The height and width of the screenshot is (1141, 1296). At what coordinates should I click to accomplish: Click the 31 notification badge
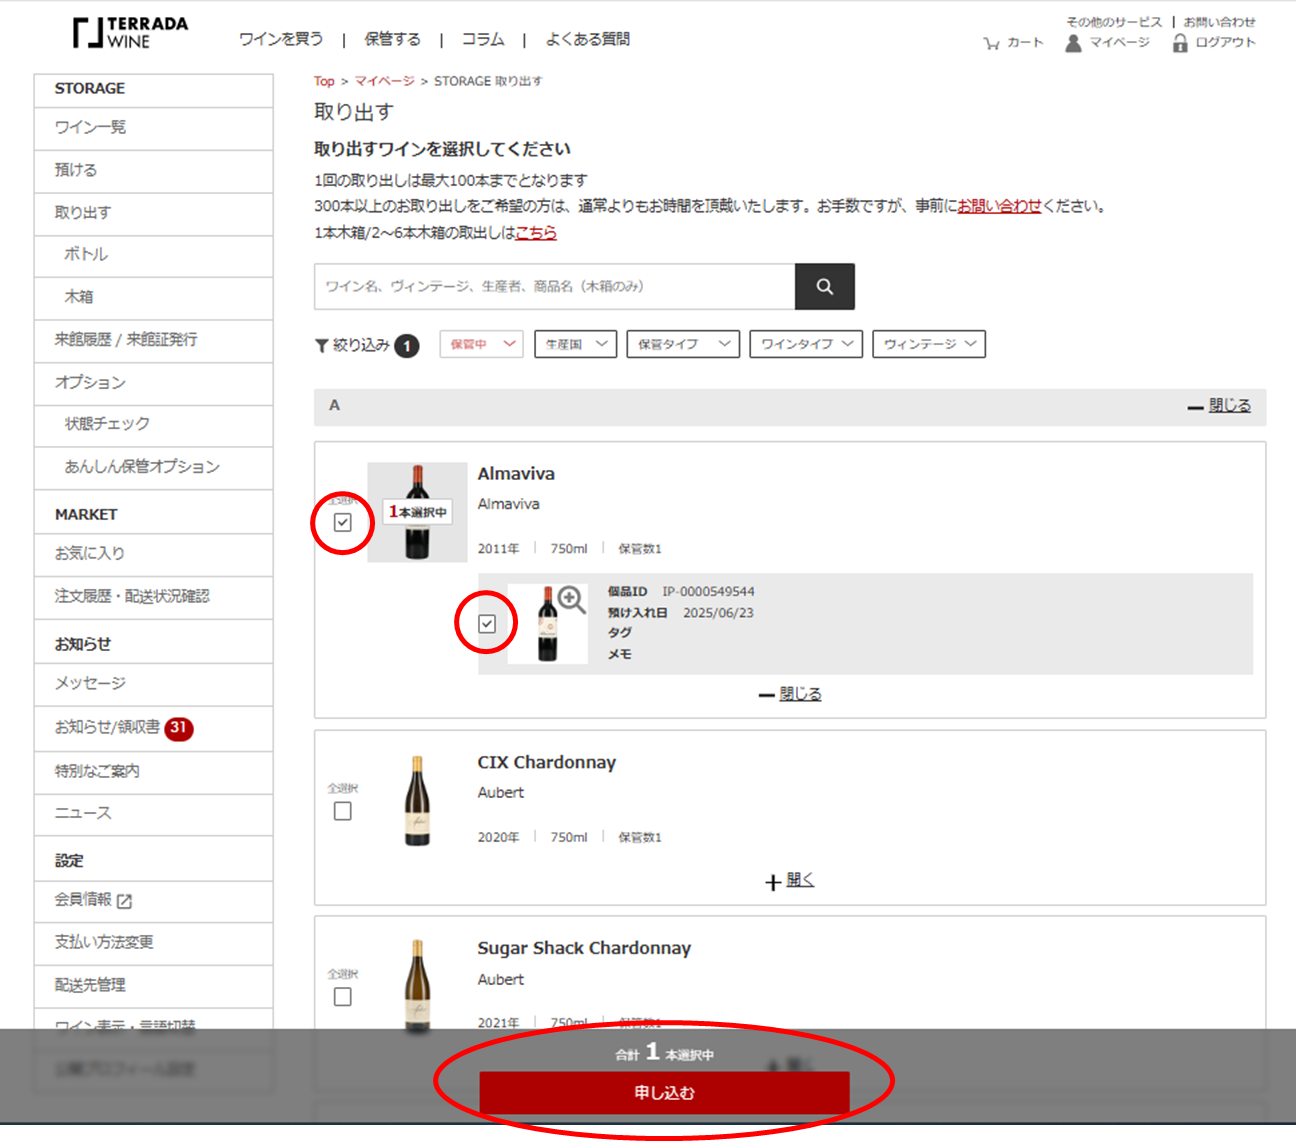[179, 728]
